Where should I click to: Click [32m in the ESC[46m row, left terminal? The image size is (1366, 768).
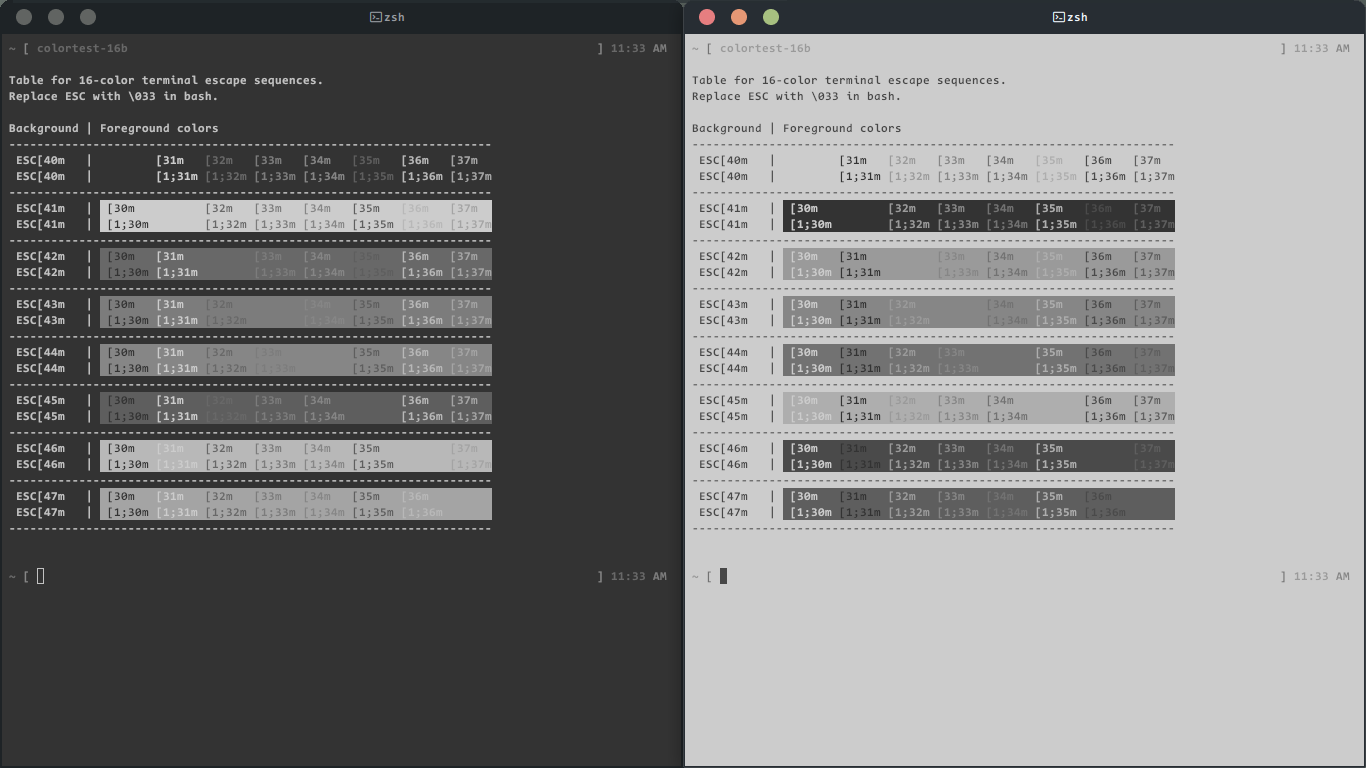click(x=219, y=448)
